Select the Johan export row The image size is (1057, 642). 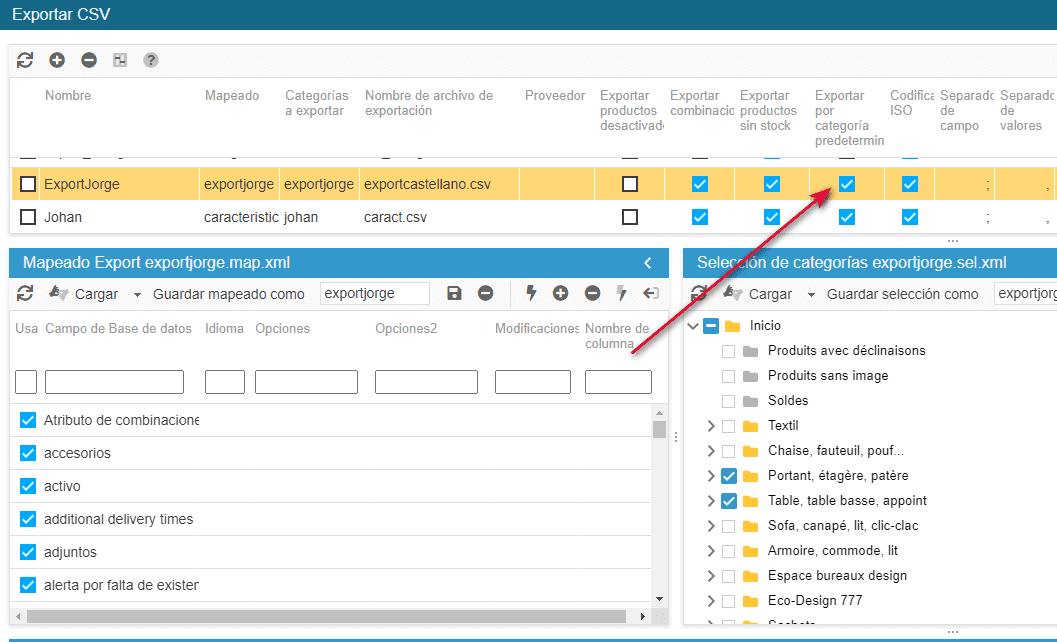tap(63, 217)
